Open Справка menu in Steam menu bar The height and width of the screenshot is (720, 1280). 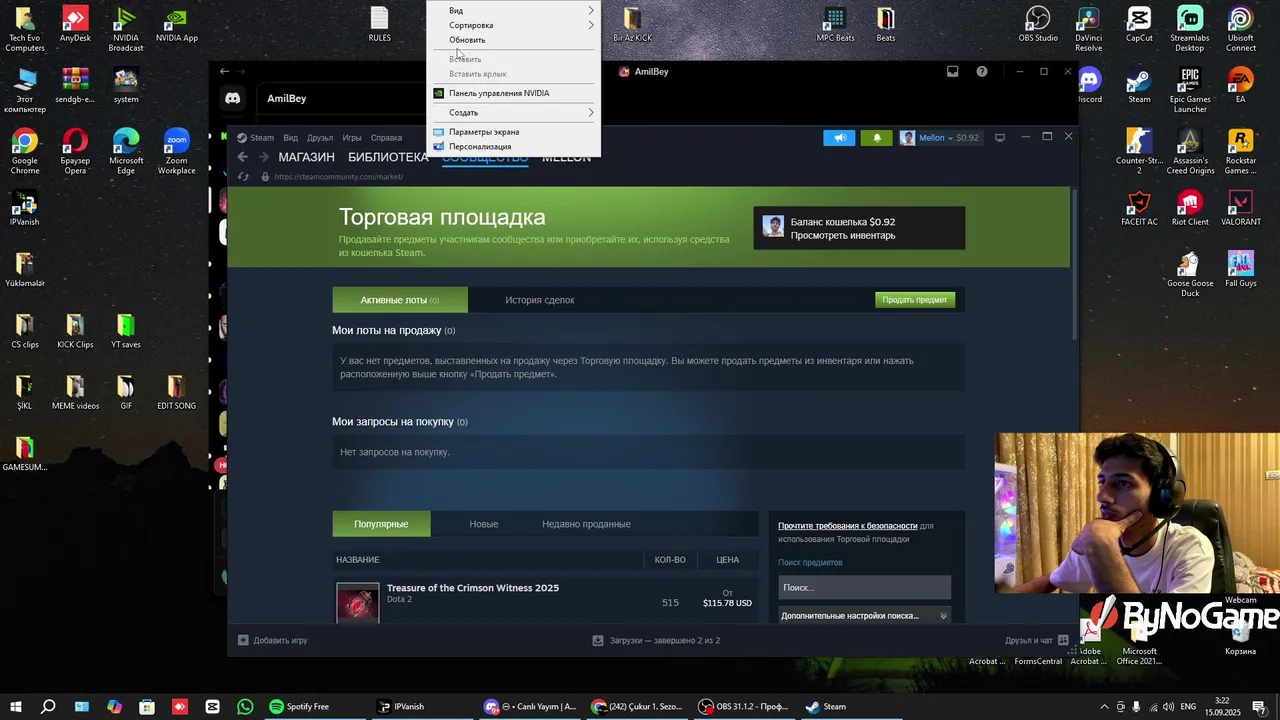click(386, 138)
